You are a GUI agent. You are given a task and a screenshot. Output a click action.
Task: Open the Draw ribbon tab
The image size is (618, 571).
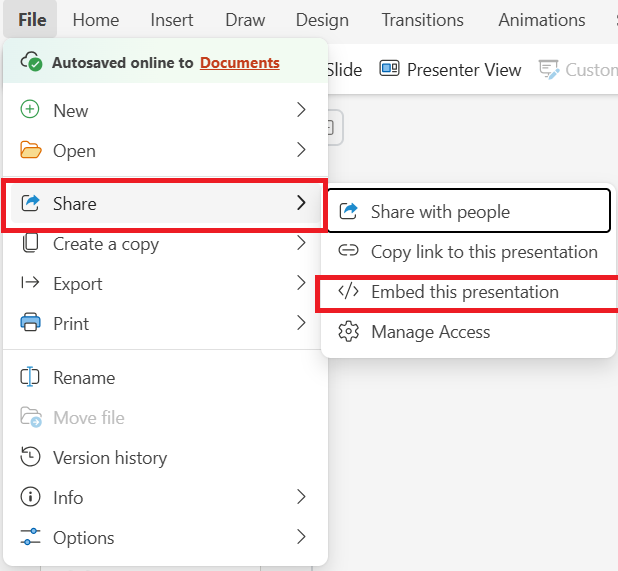point(245,20)
